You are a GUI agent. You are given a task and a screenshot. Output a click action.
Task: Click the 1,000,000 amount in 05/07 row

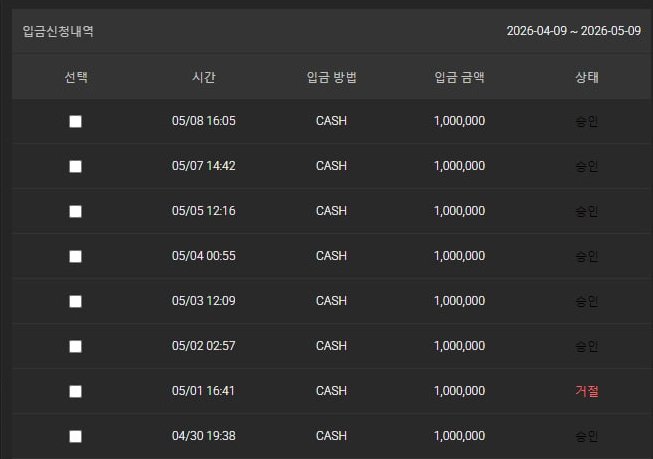pyautogui.click(x=459, y=166)
